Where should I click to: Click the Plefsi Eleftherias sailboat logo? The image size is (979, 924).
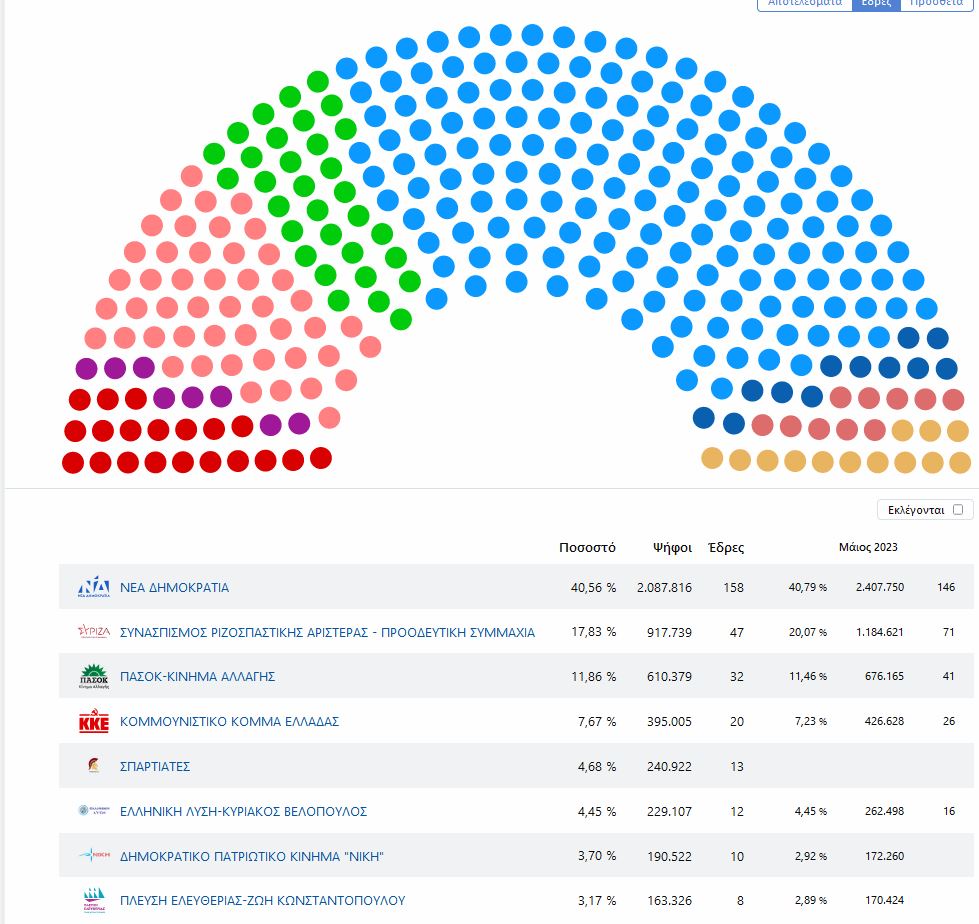93,900
